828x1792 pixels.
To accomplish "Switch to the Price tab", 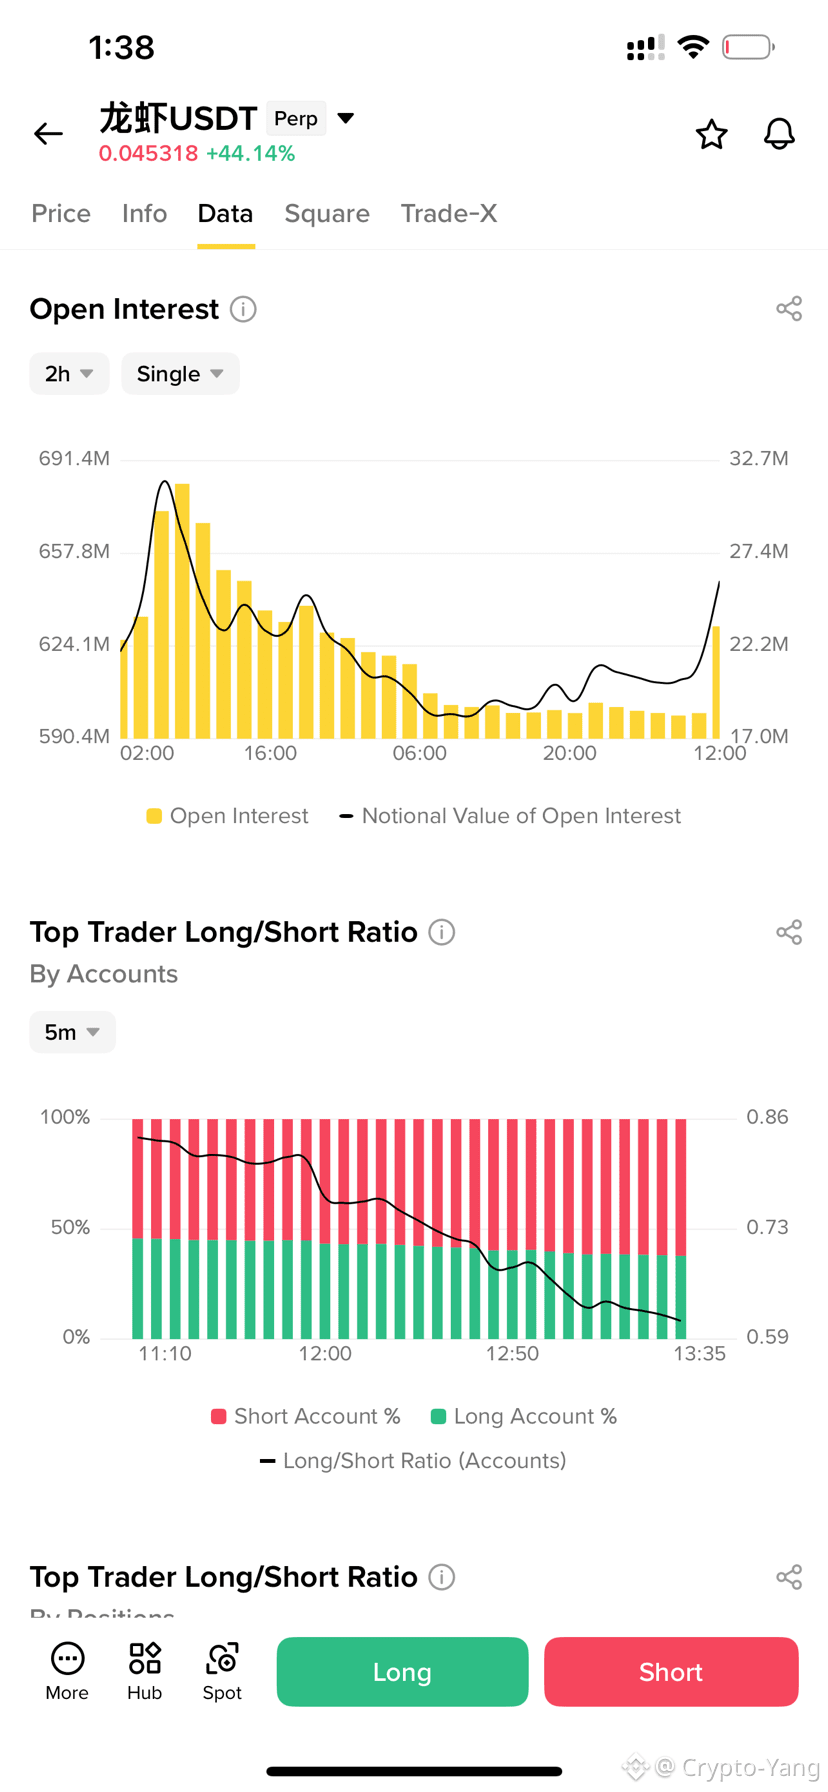I will point(61,213).
